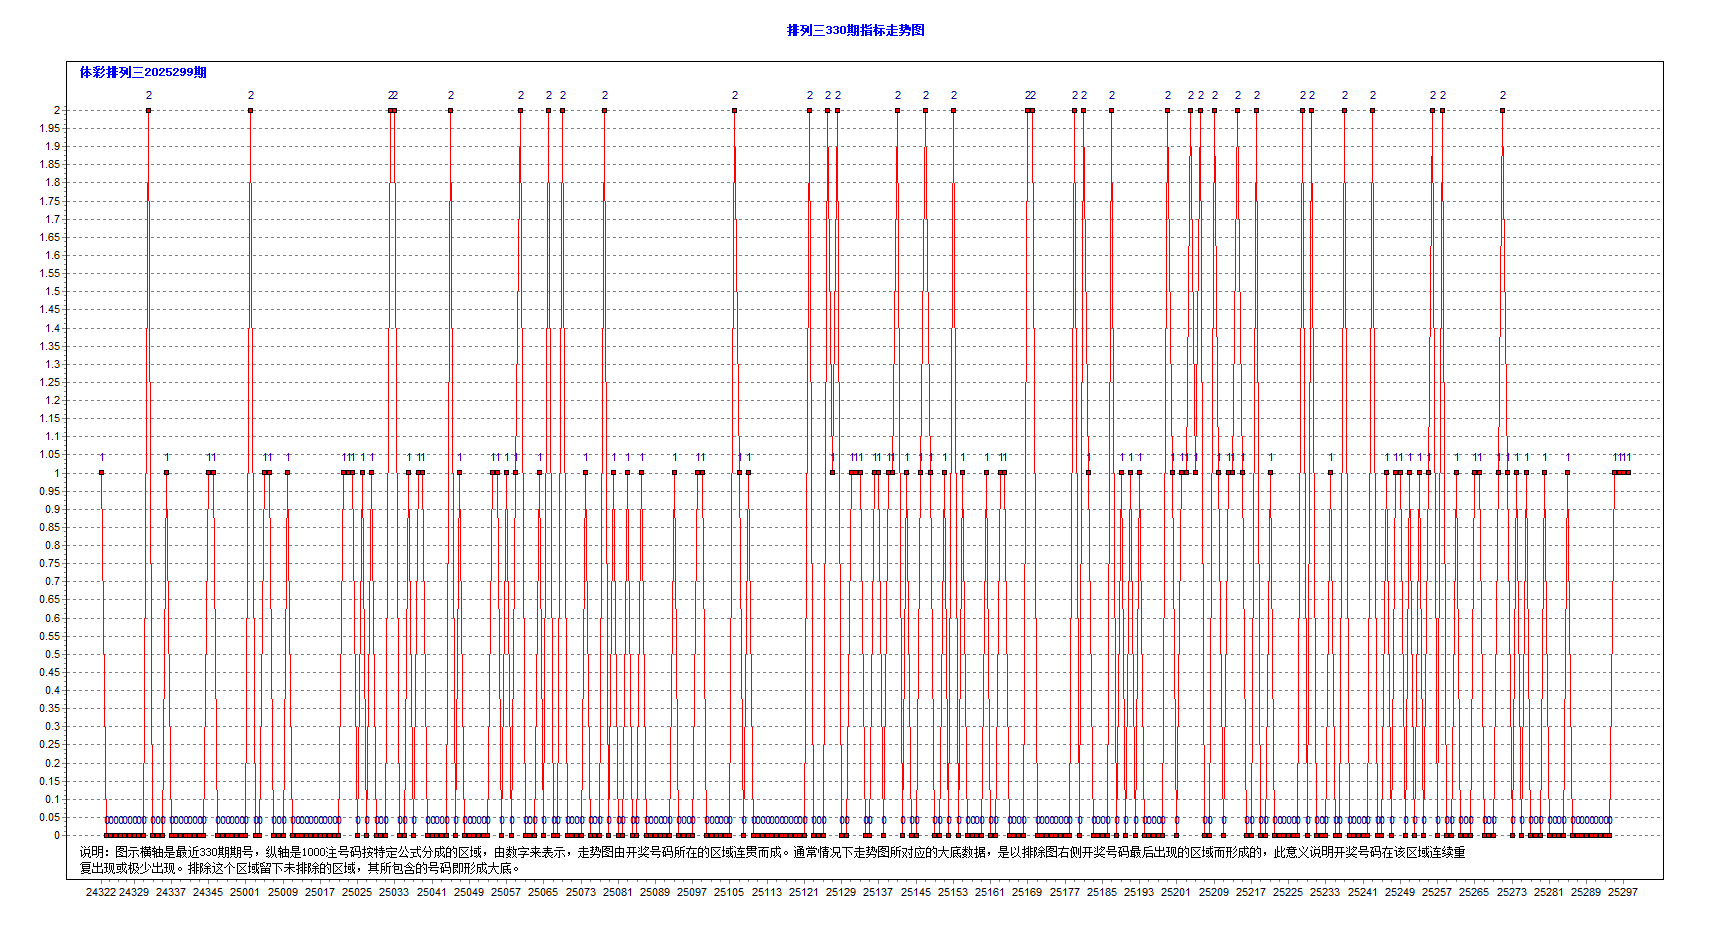Click the 25201 x-axis period label

(1176, 892)
